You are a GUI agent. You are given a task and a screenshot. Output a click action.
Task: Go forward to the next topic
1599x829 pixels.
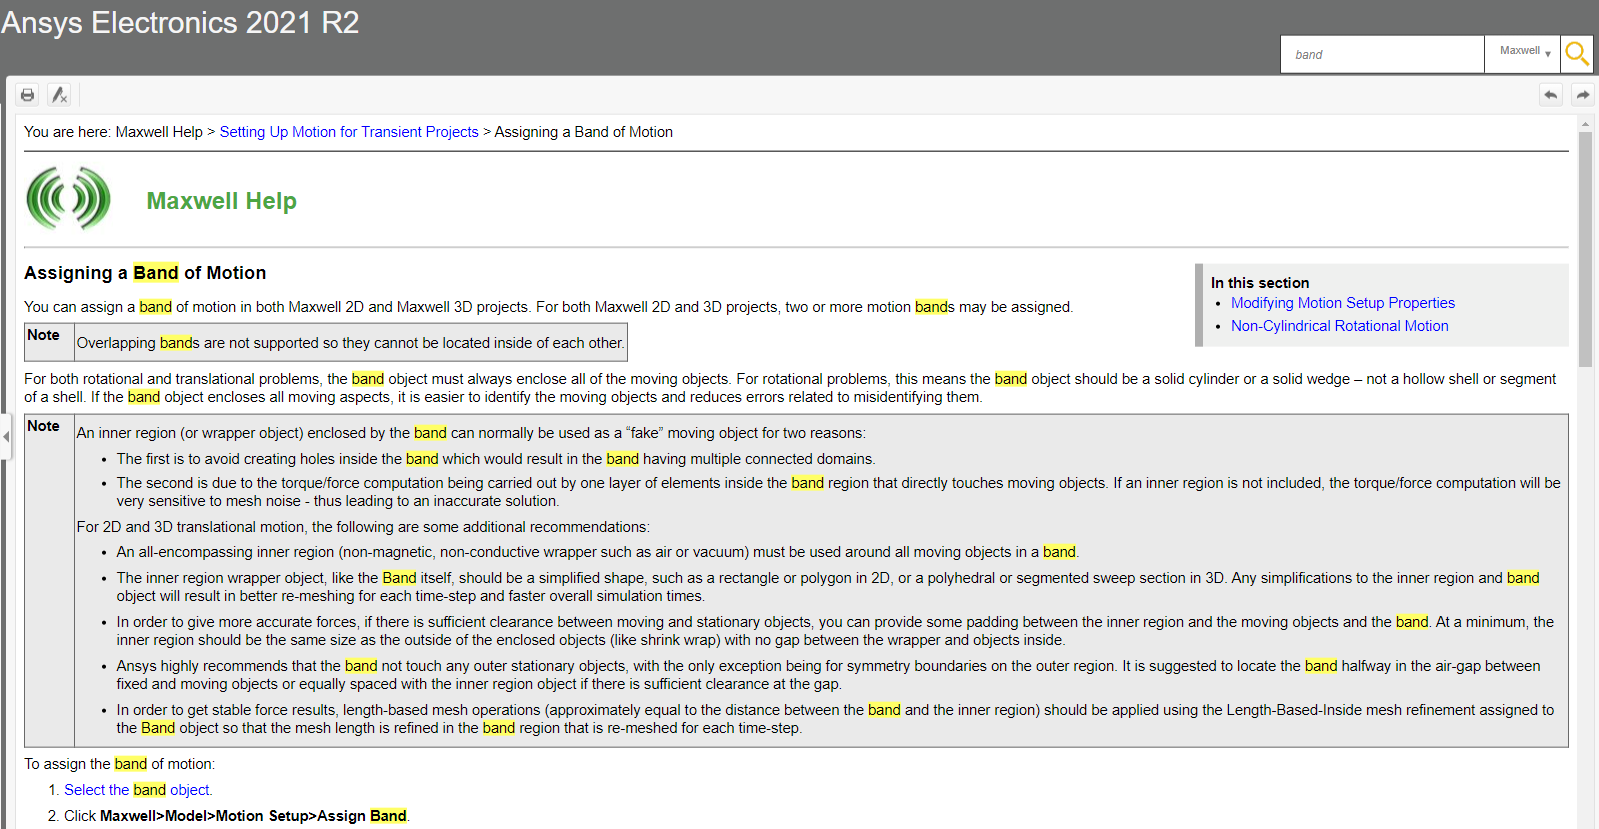[1582, 95]
